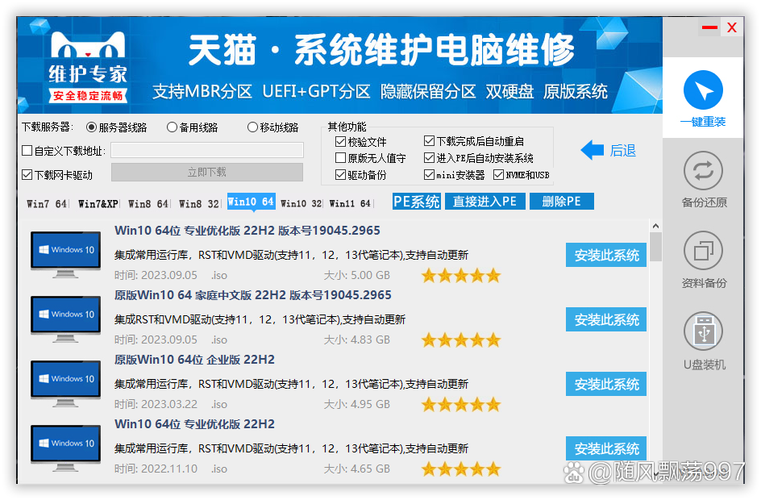The height and width of the screenshot is (500, 761).
Task: Click star rating of 家庭中文版 entry
Action: (x=461, y=340)
